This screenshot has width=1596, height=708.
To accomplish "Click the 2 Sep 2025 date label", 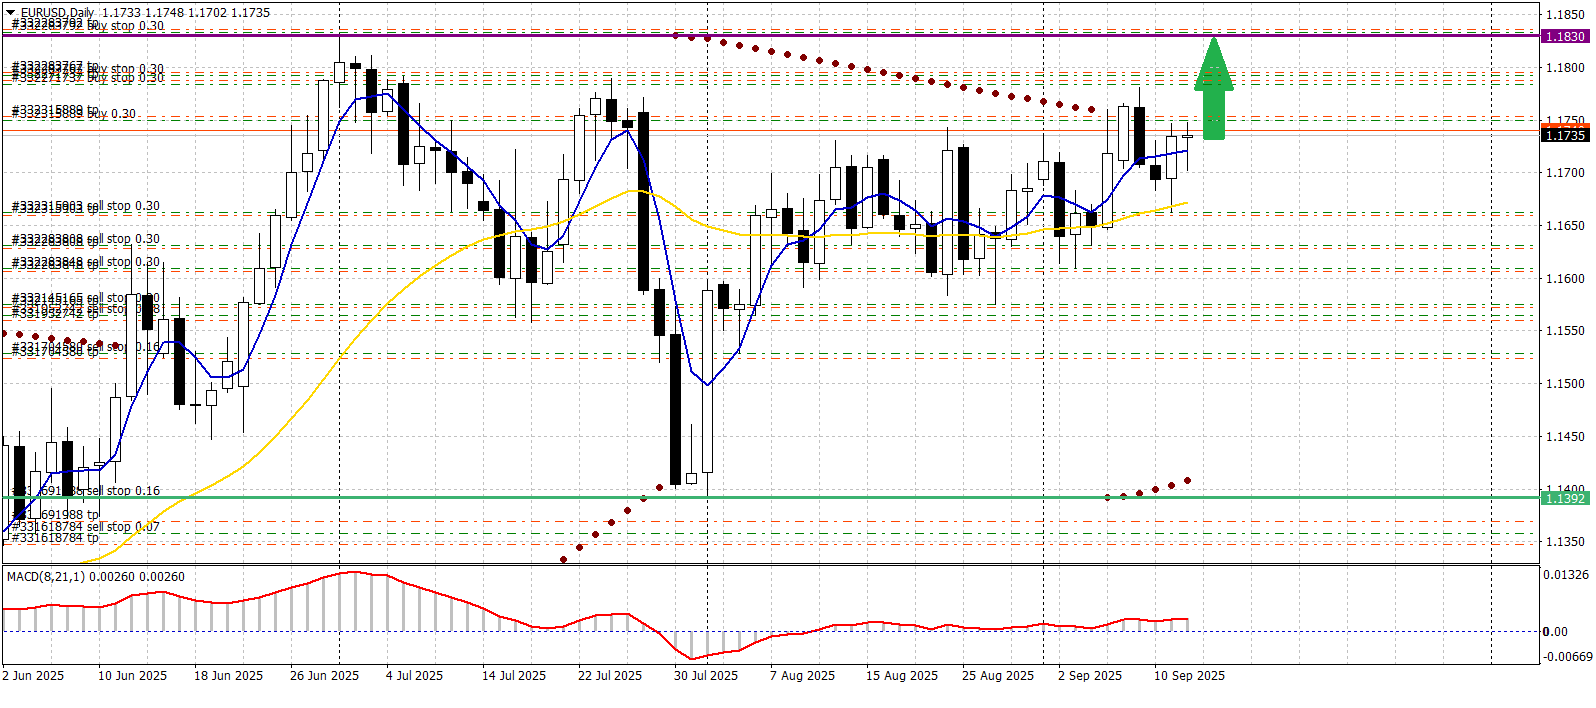I will point(1090,676).
